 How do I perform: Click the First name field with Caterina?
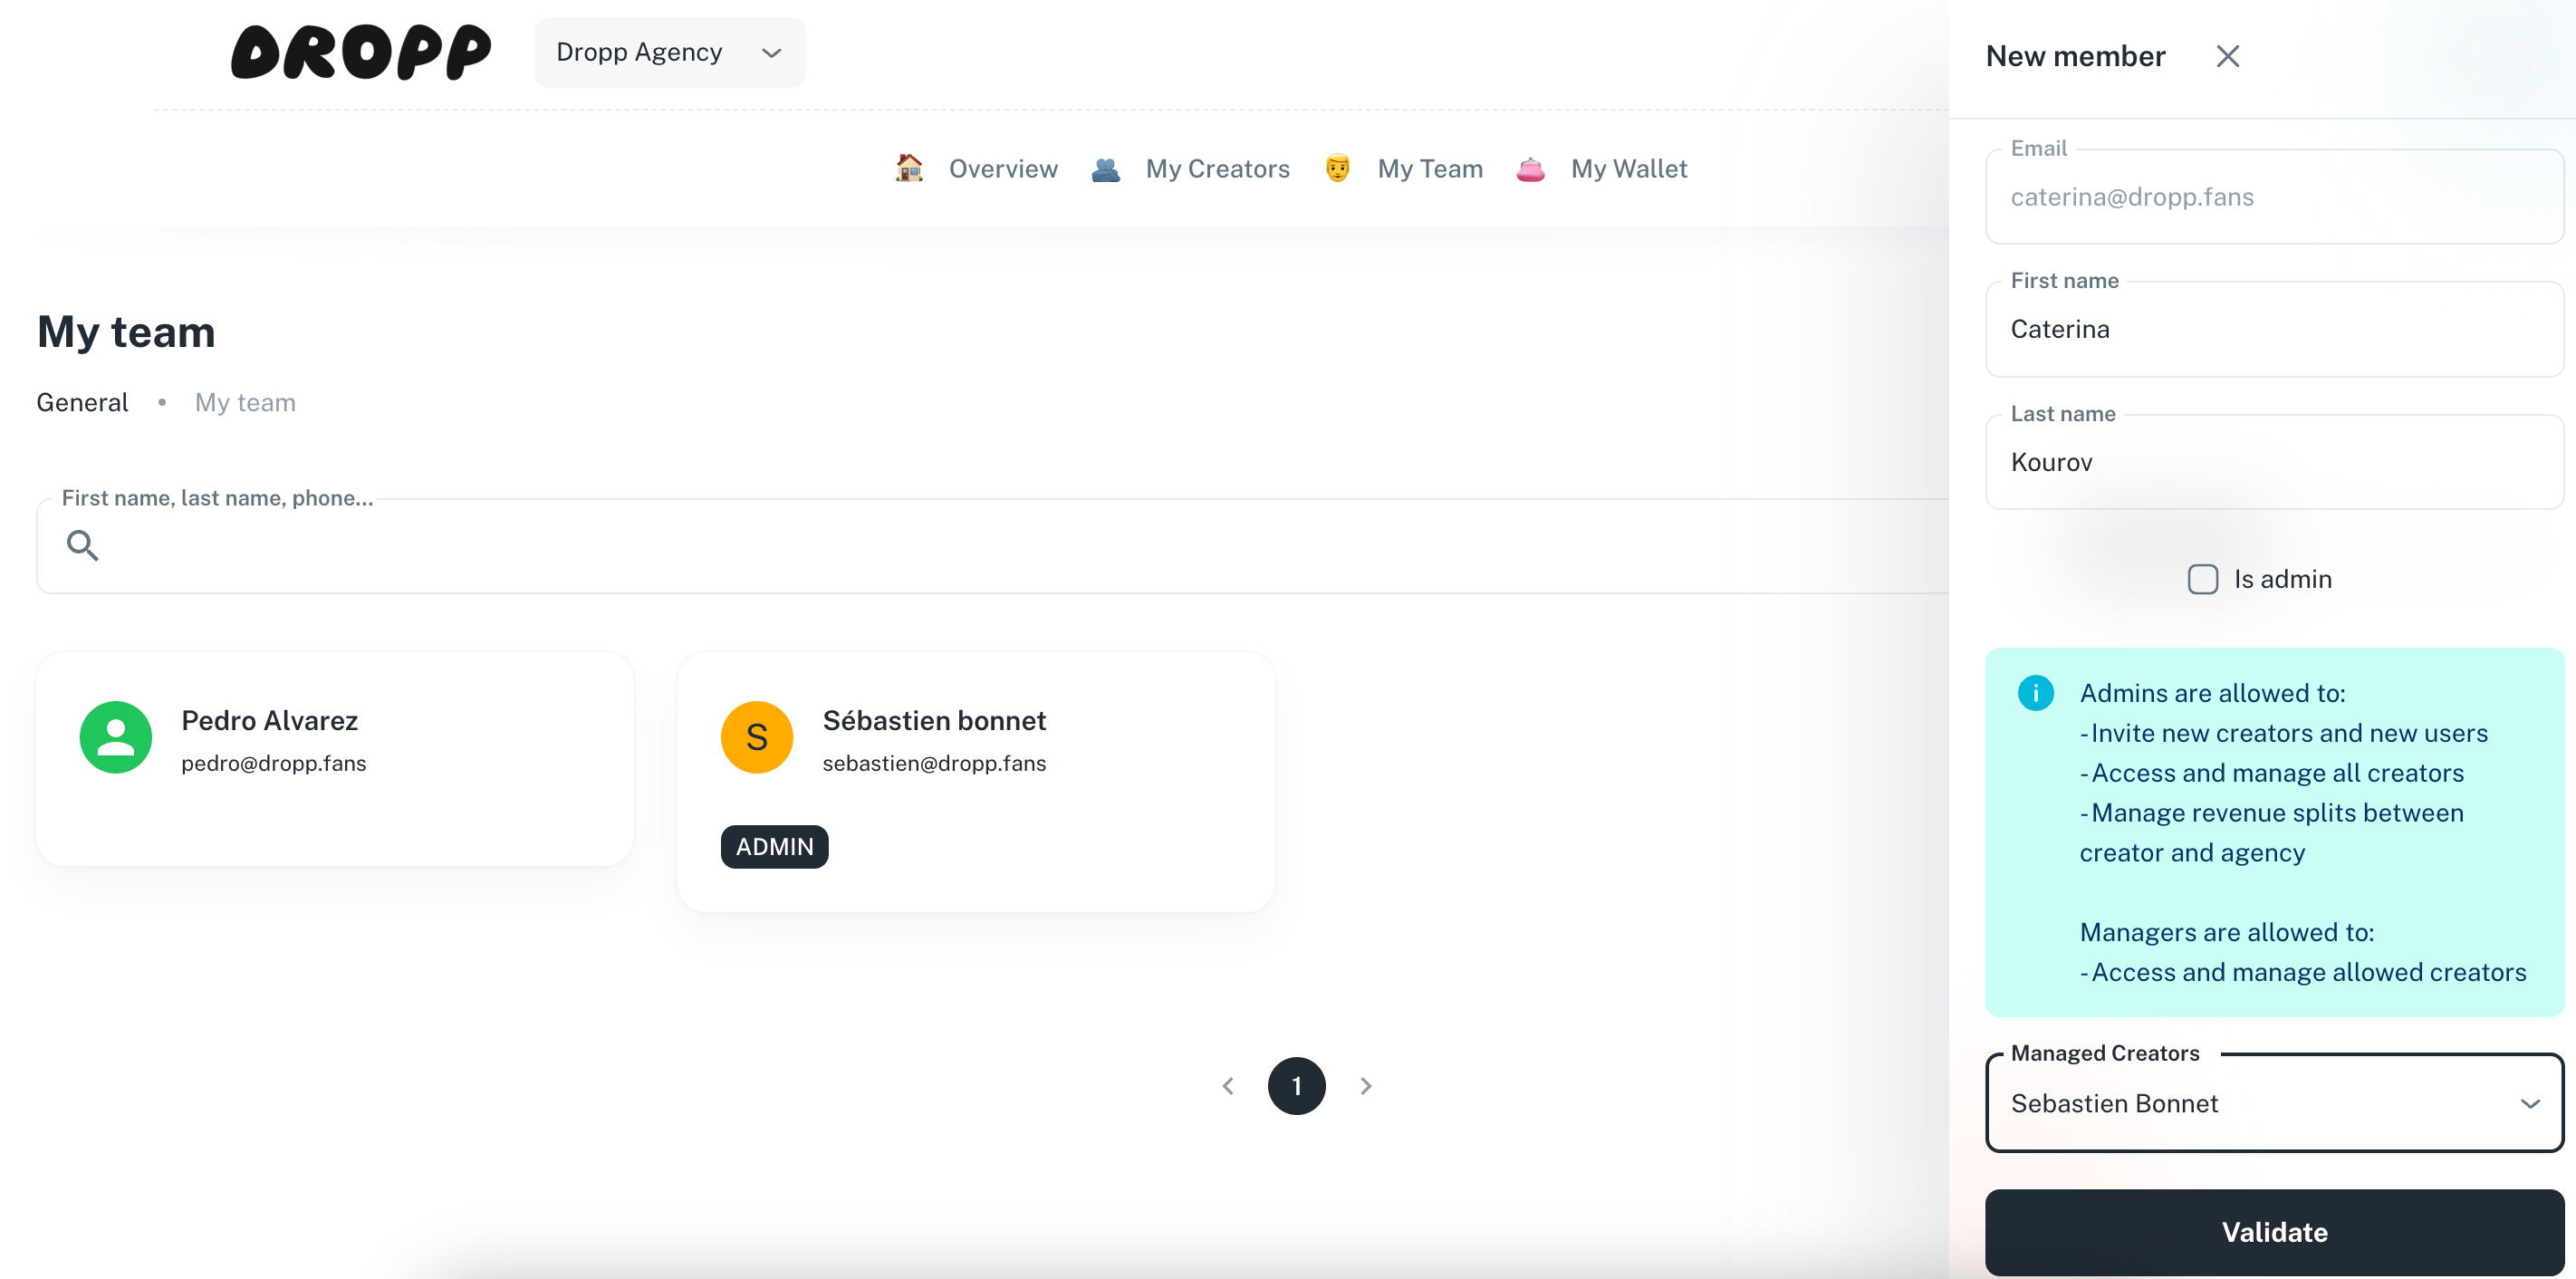(2274, 329)
